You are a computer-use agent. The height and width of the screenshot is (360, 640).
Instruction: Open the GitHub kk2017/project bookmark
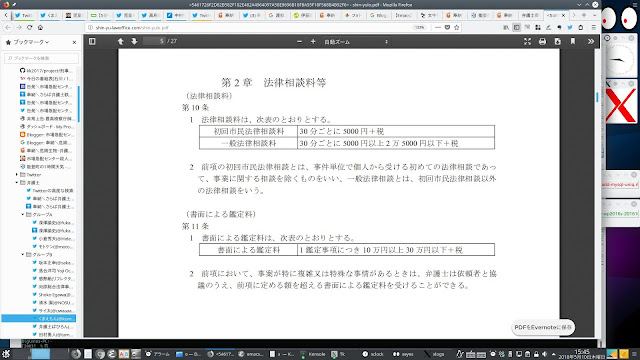coord(47,71)
